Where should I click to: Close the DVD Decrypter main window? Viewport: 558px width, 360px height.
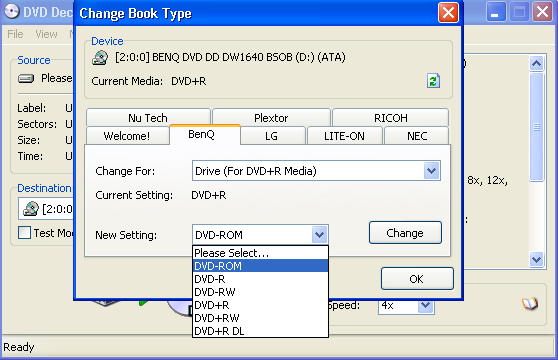pyautogui.click(x=542, y=12)
